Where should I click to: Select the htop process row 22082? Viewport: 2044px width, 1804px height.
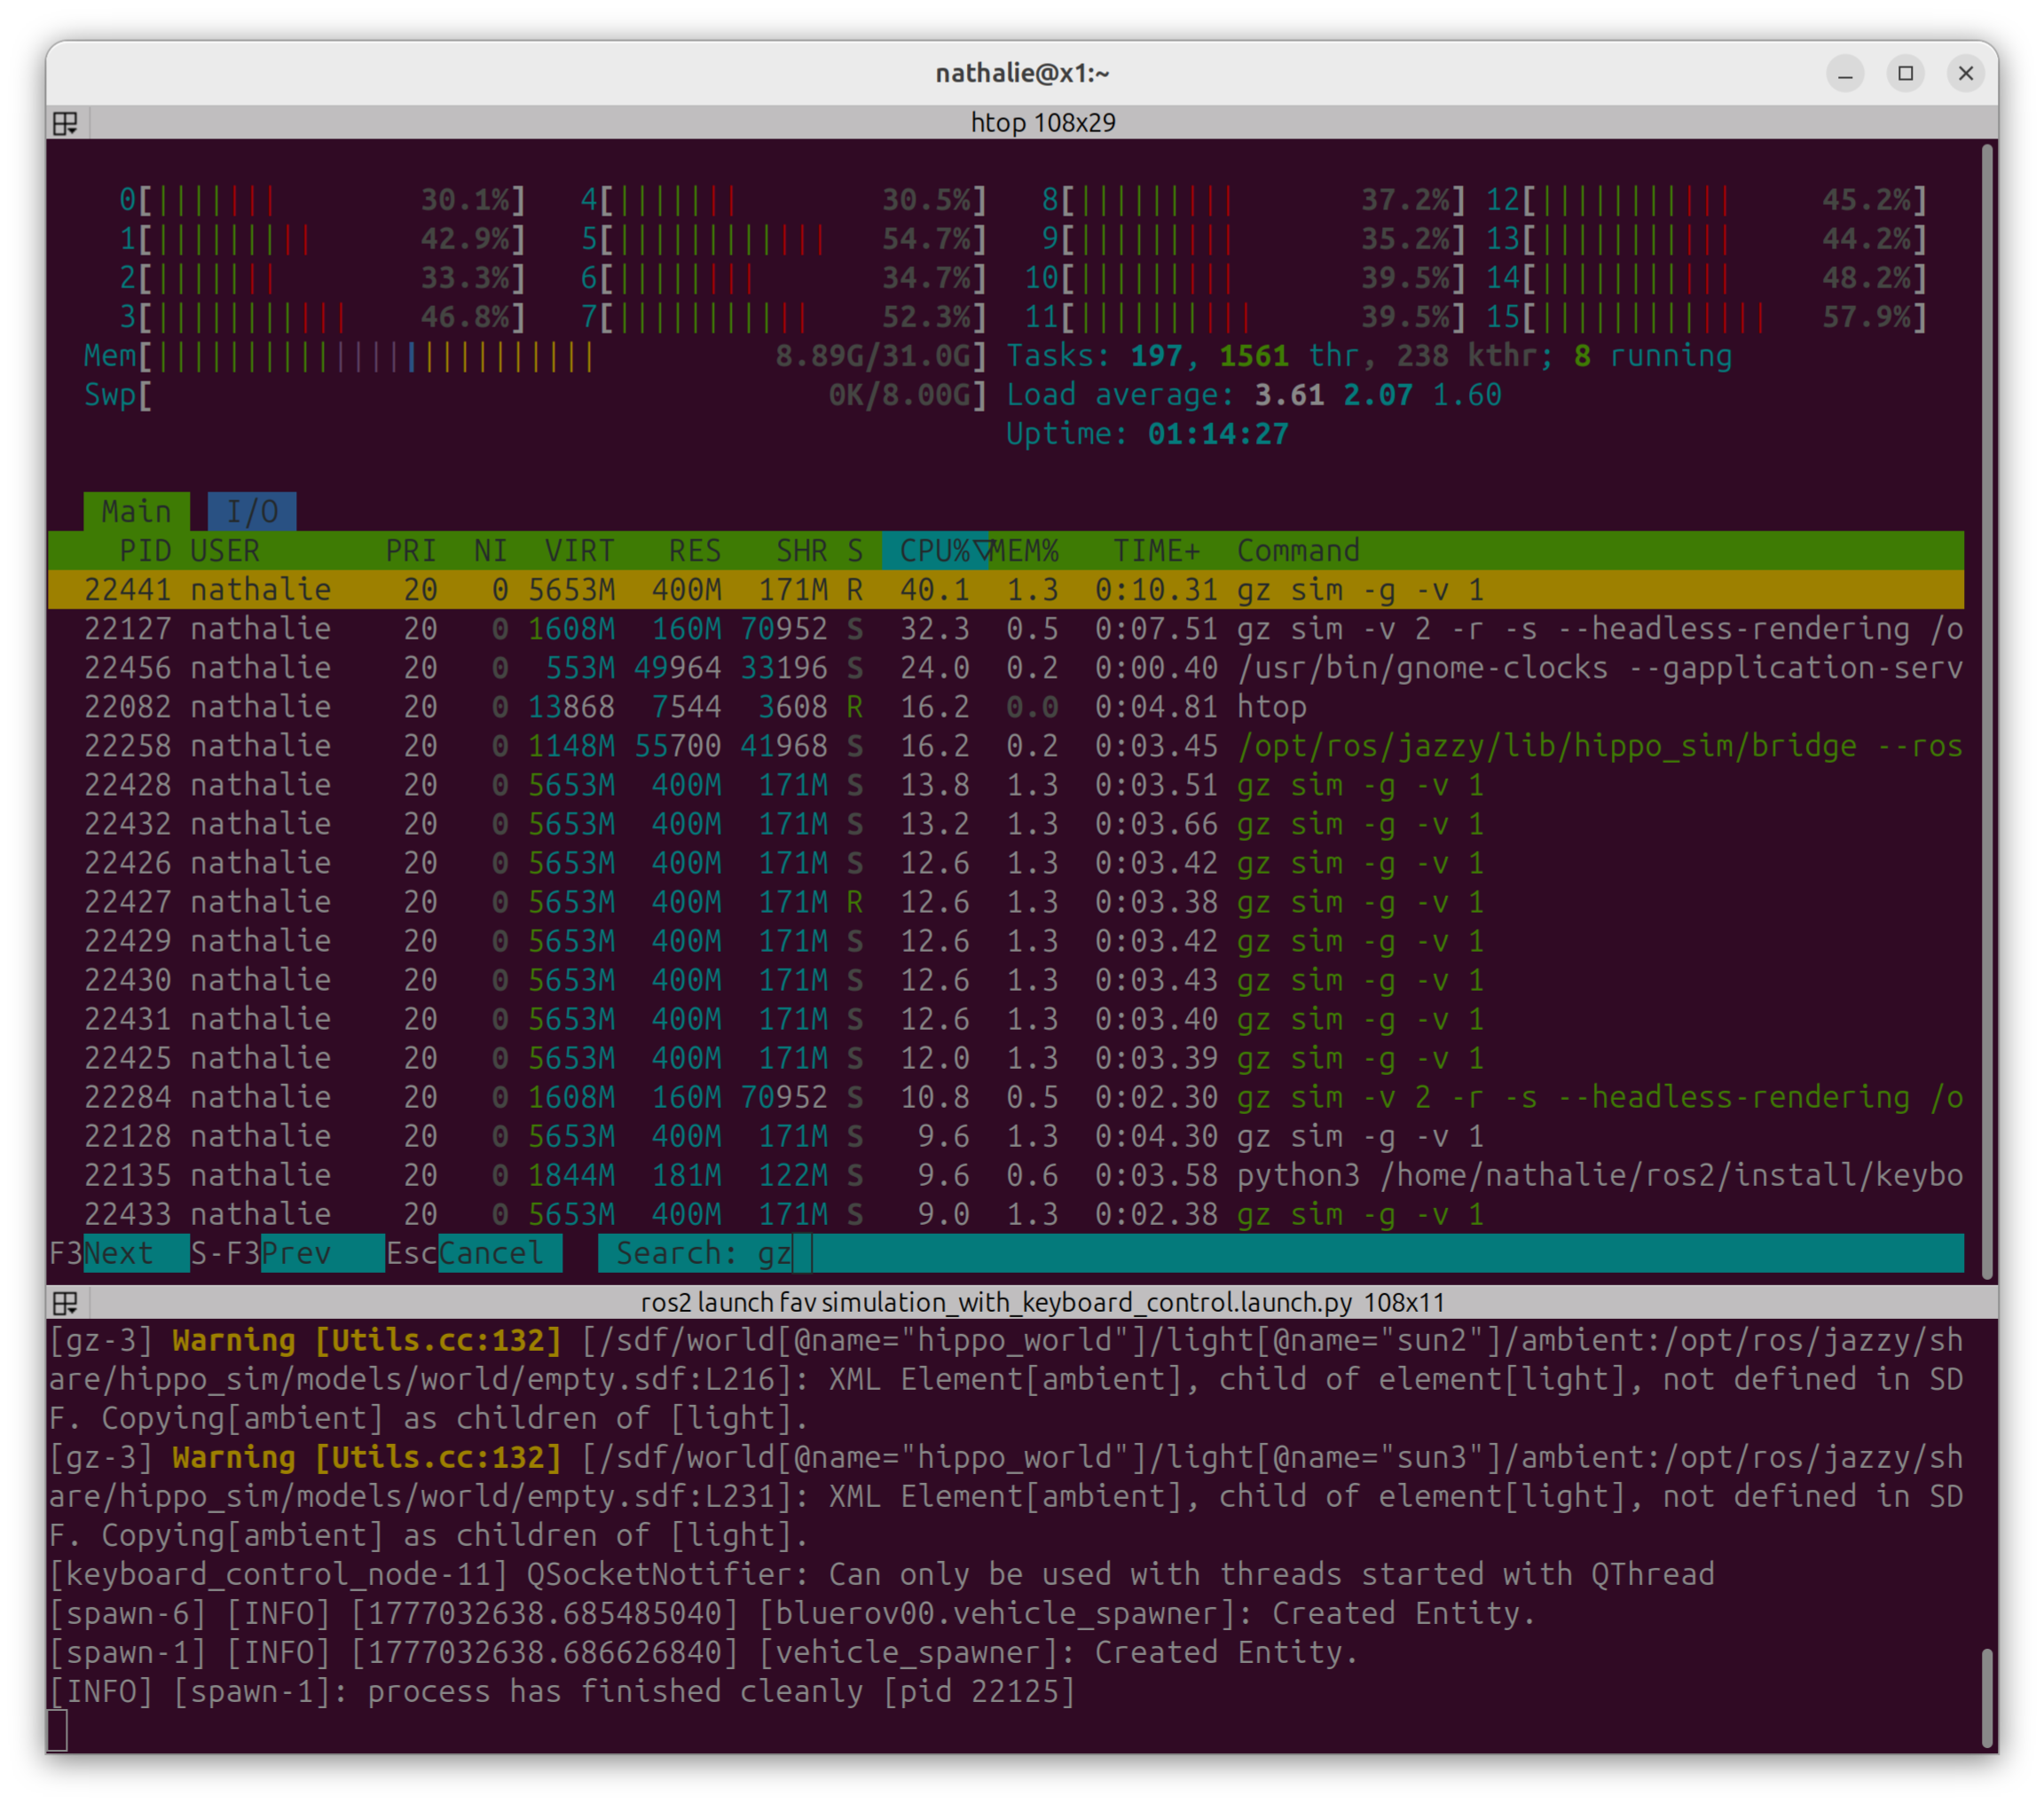coord(1006,706)
